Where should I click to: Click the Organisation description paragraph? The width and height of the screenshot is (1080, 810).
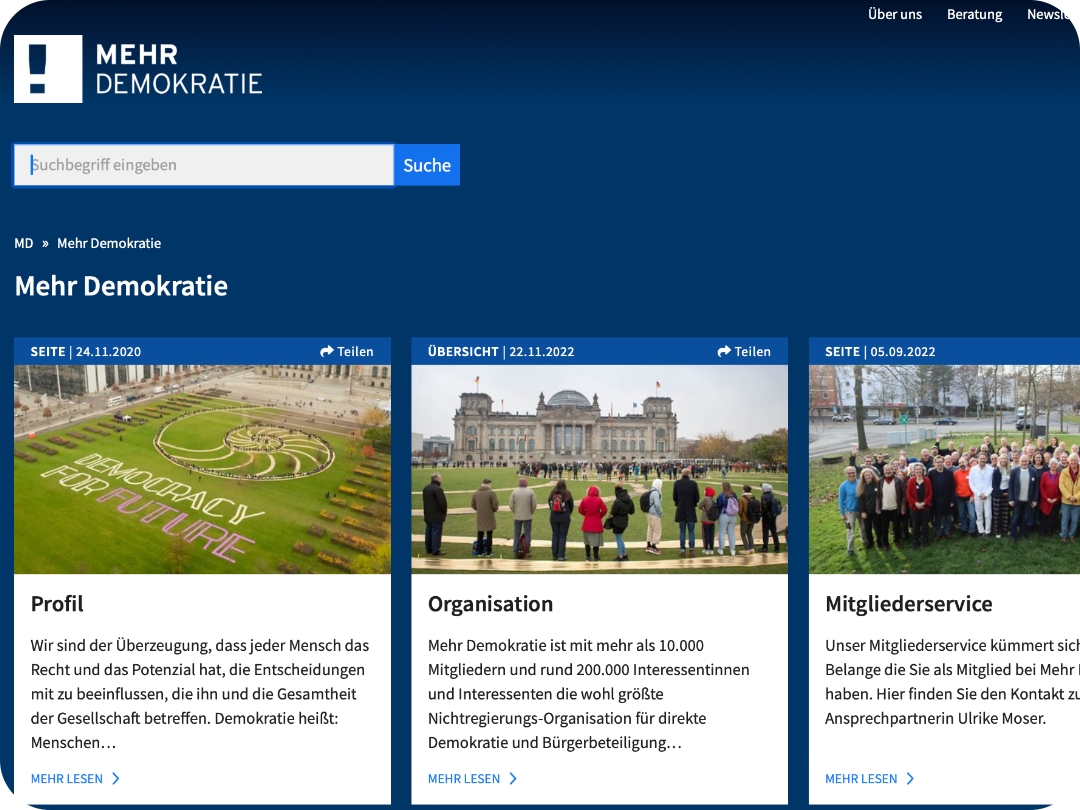pos(589,694)
